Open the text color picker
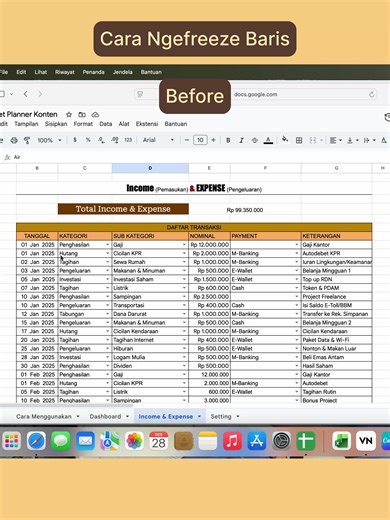This screenshot has height=520, width=390. 268,140
